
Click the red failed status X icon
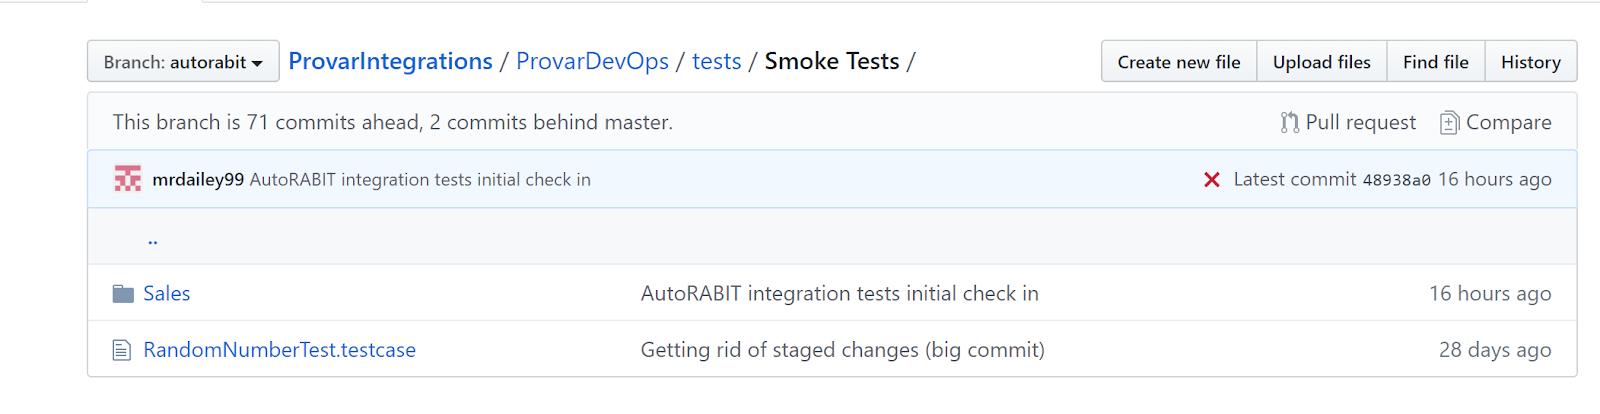(1211, 179)
